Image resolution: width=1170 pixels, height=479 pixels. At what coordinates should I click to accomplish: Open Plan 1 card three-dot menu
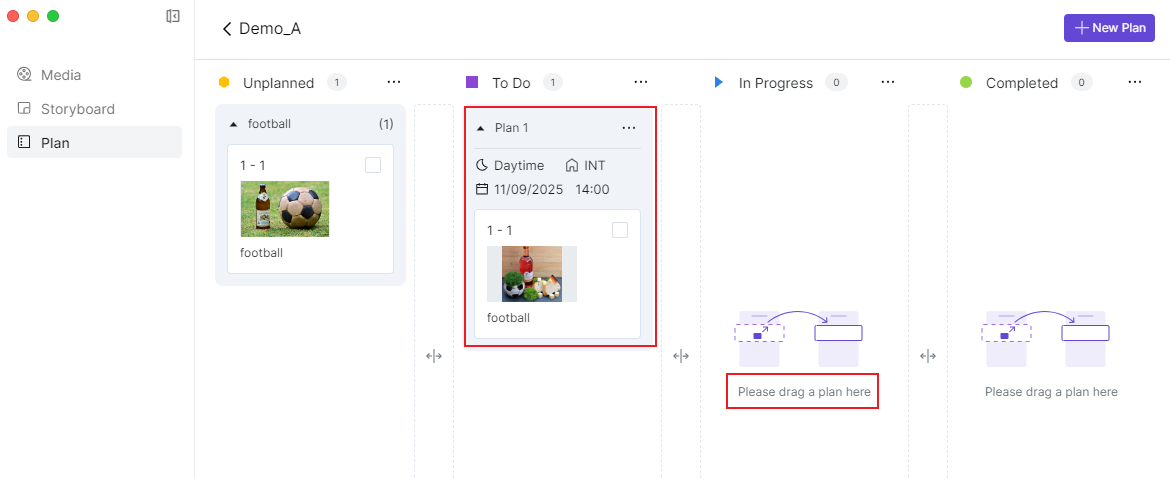(629, 128)
